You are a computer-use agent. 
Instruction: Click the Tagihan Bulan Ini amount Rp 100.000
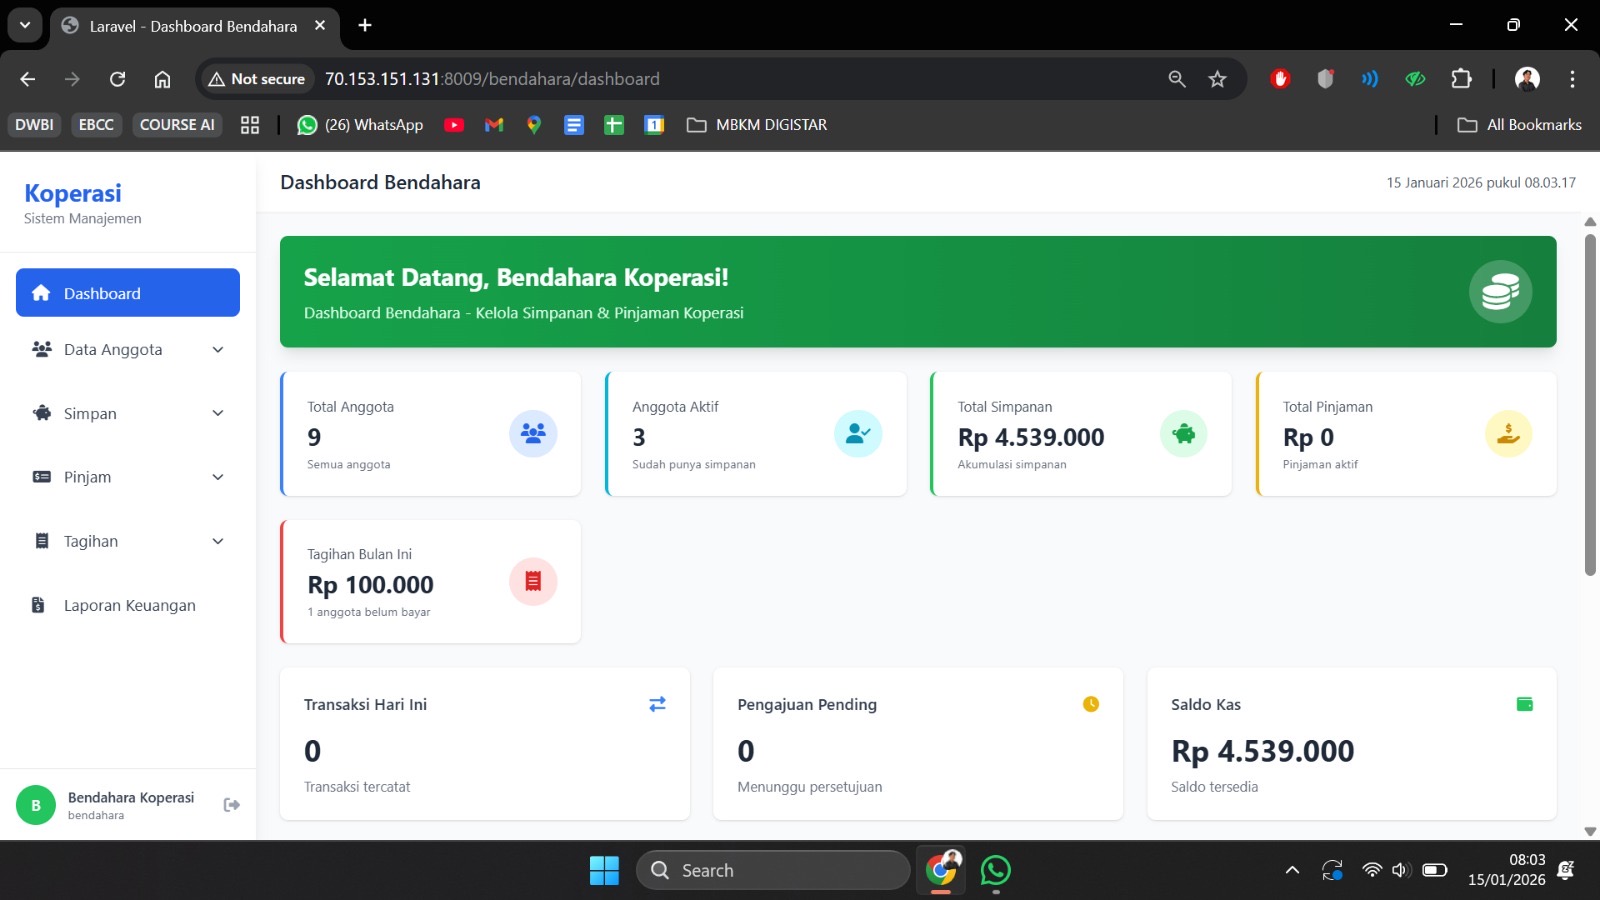pos(371,585)
